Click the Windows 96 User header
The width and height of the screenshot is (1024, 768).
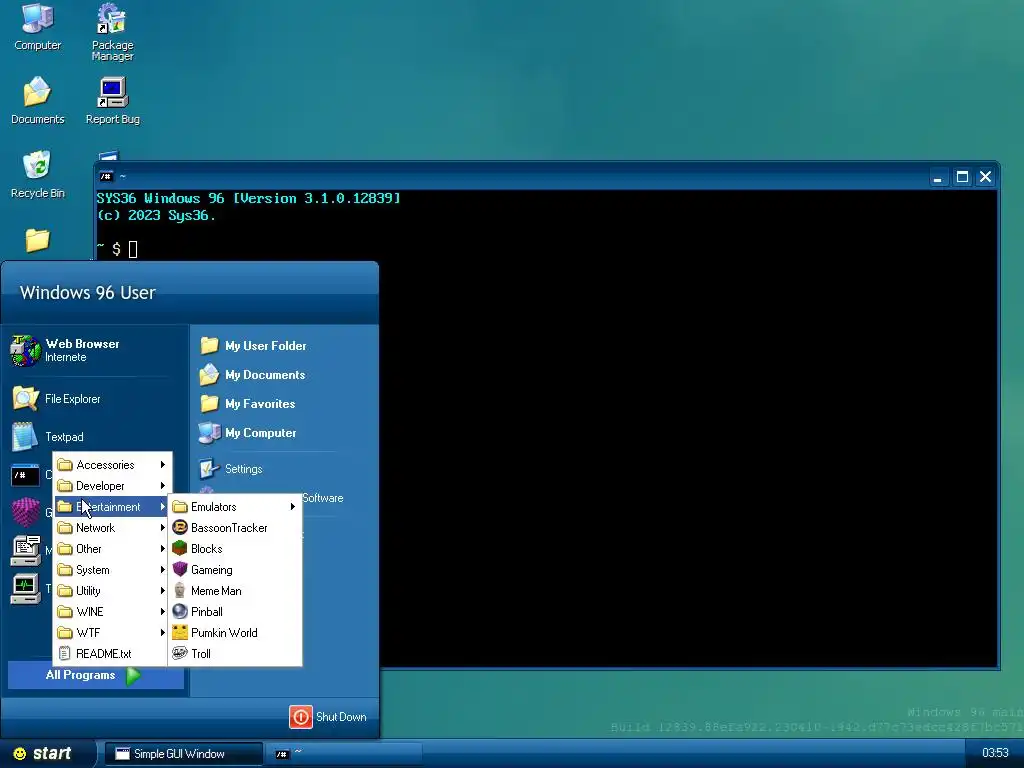pyautogui.click(x=88, y=293)
